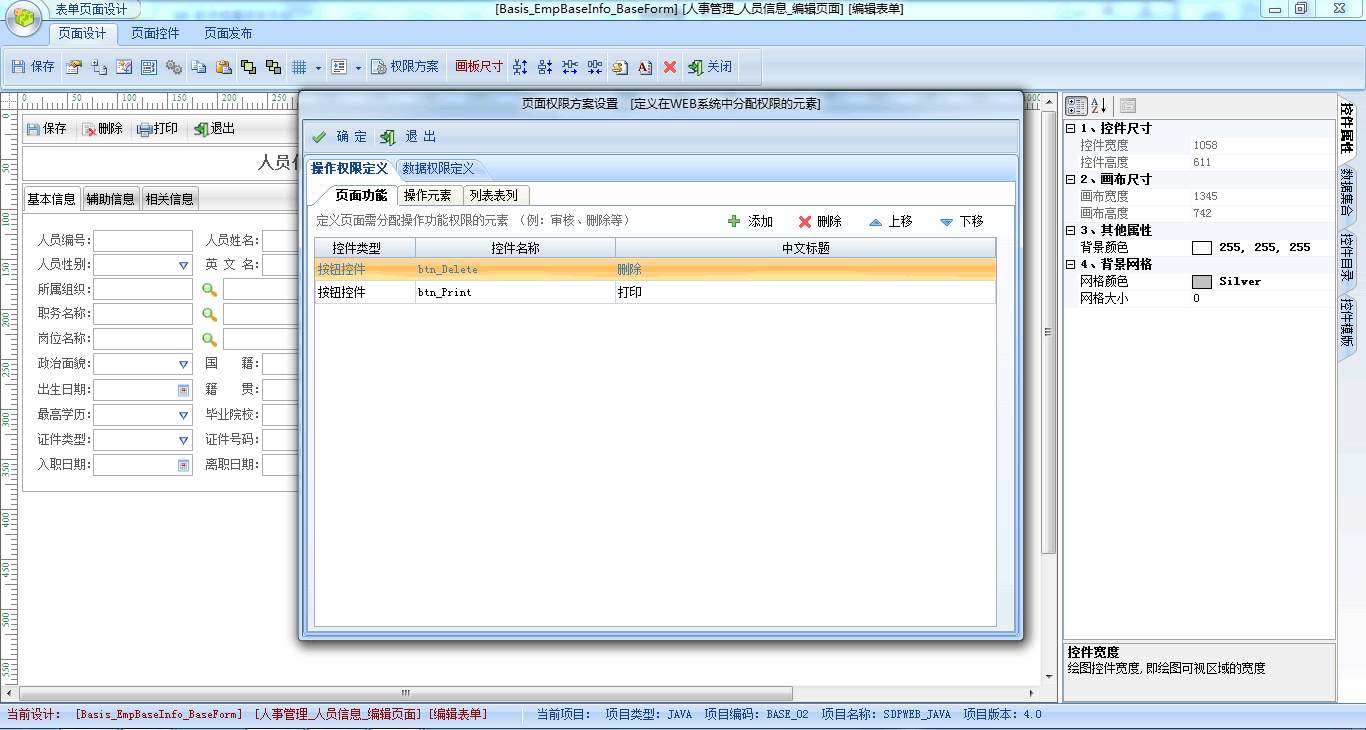Select 操作权限定义 tab in dialog

point(349,168)
